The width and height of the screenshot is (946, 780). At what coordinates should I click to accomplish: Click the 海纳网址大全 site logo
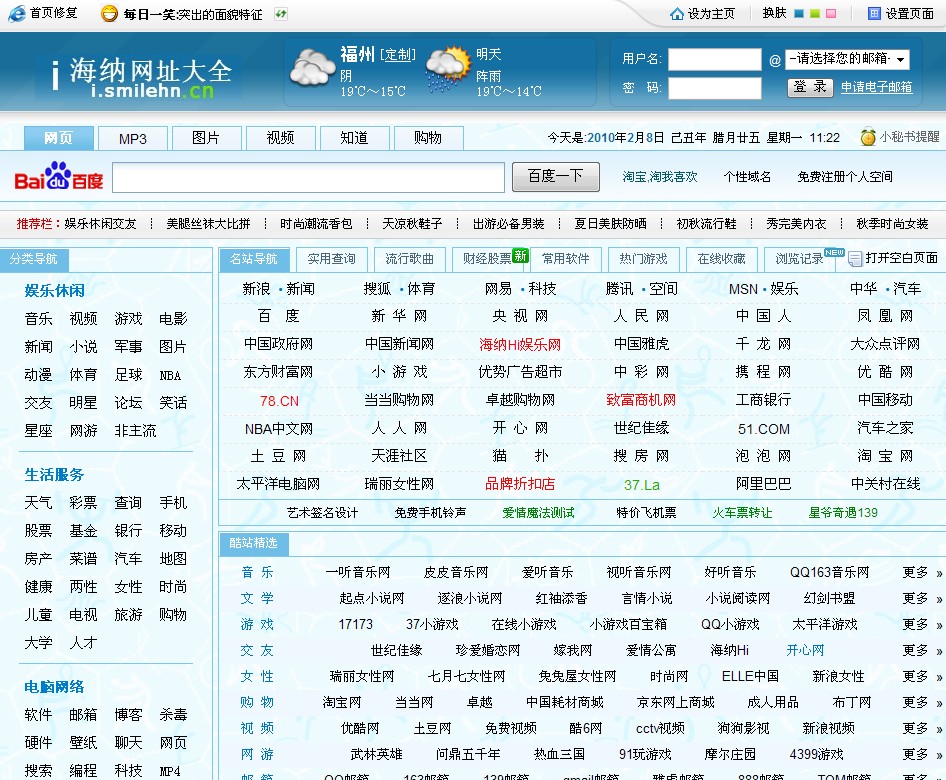click(142, 77)
